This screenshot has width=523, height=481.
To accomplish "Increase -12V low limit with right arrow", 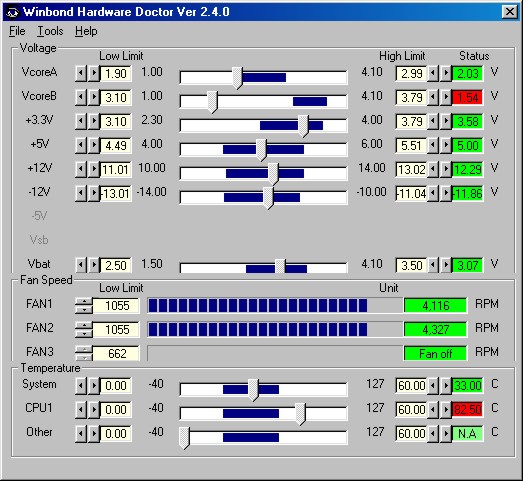I will point(94,193).
